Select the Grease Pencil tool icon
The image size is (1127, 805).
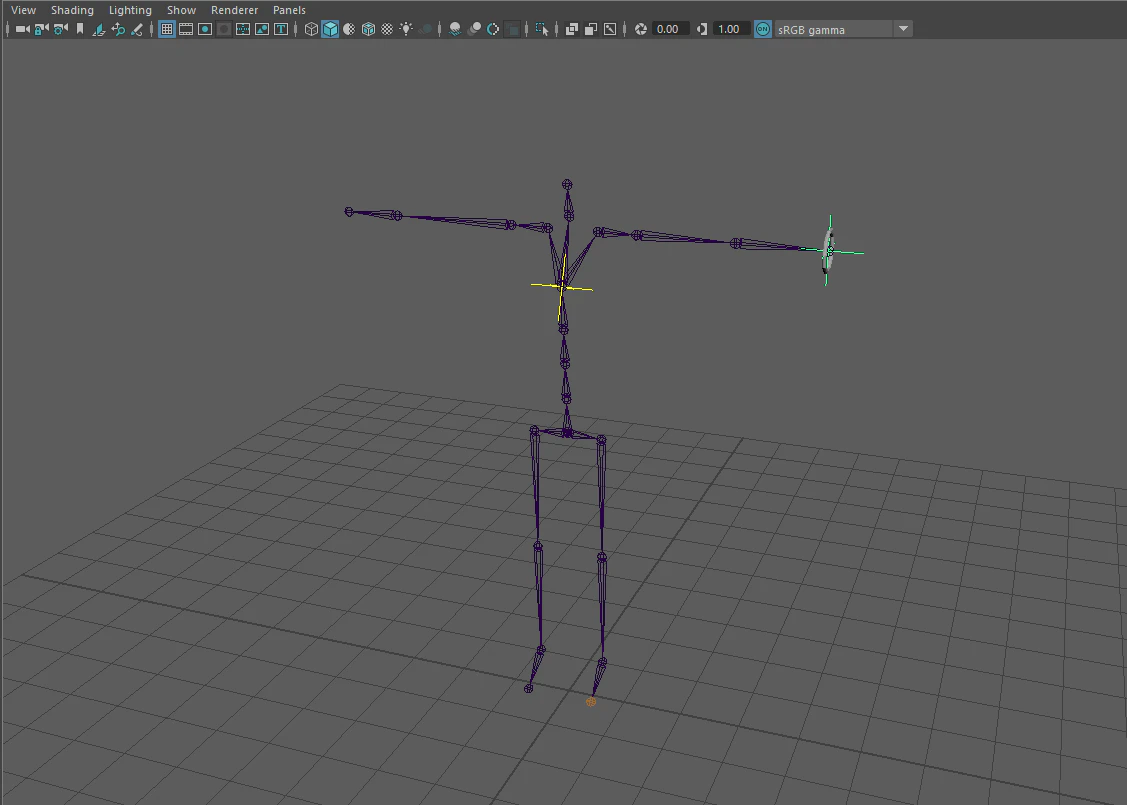point(137,29)
